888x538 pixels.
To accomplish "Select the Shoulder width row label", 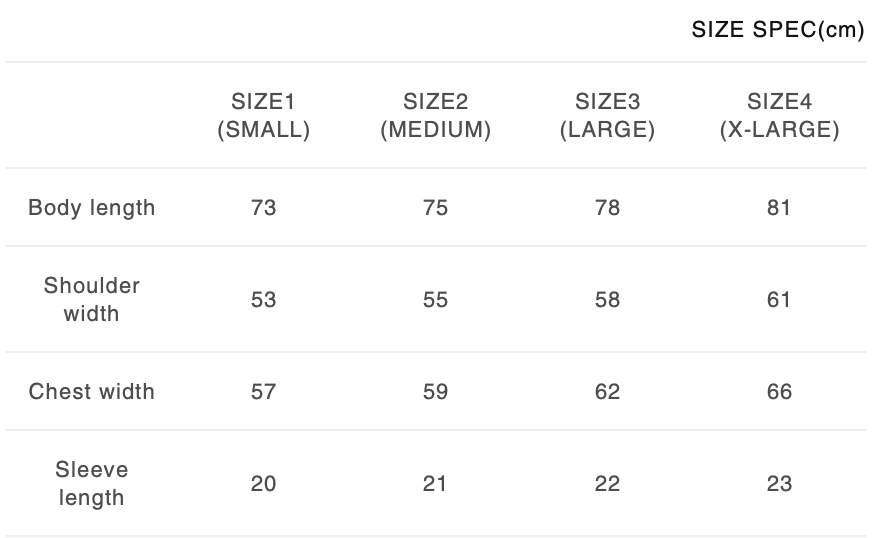I will [92, 300].
